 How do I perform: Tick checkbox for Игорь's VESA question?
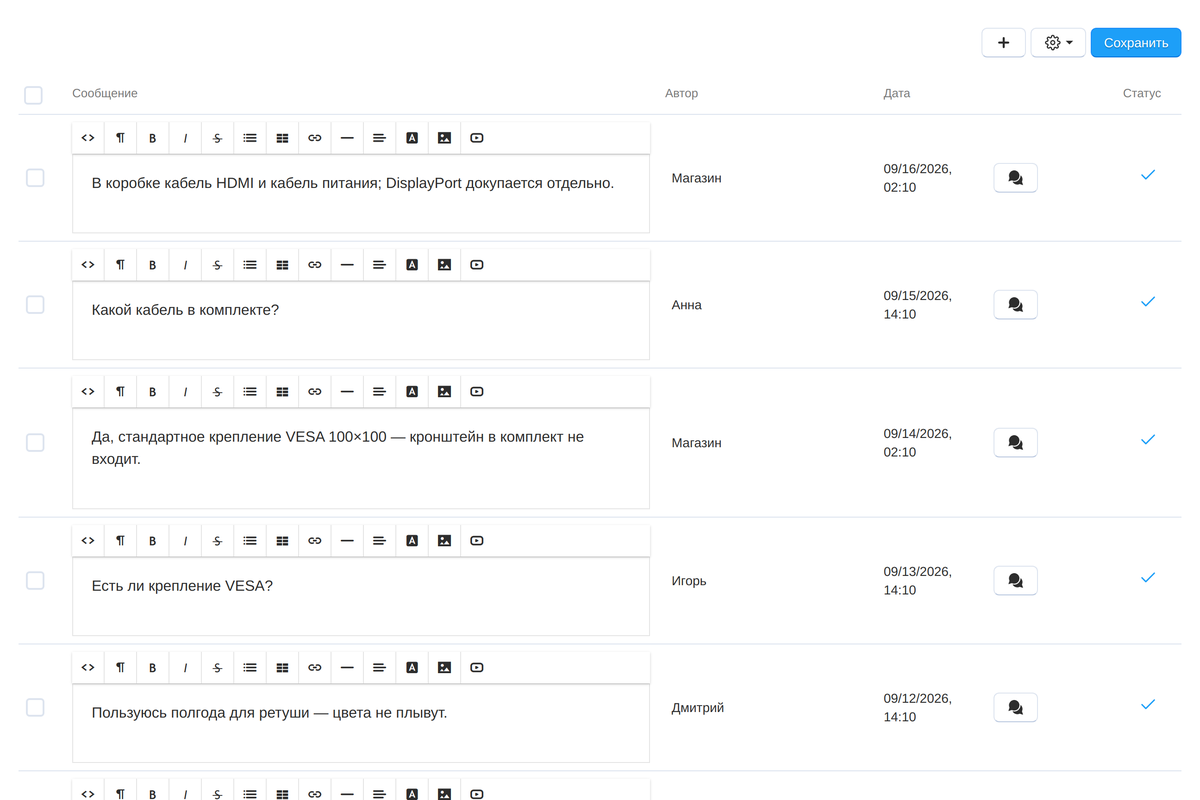point(35,581)
